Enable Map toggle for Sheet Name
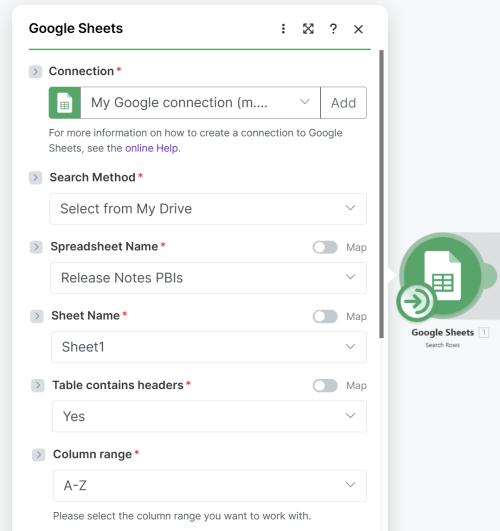The image size is (500, 531). point(325,316)
